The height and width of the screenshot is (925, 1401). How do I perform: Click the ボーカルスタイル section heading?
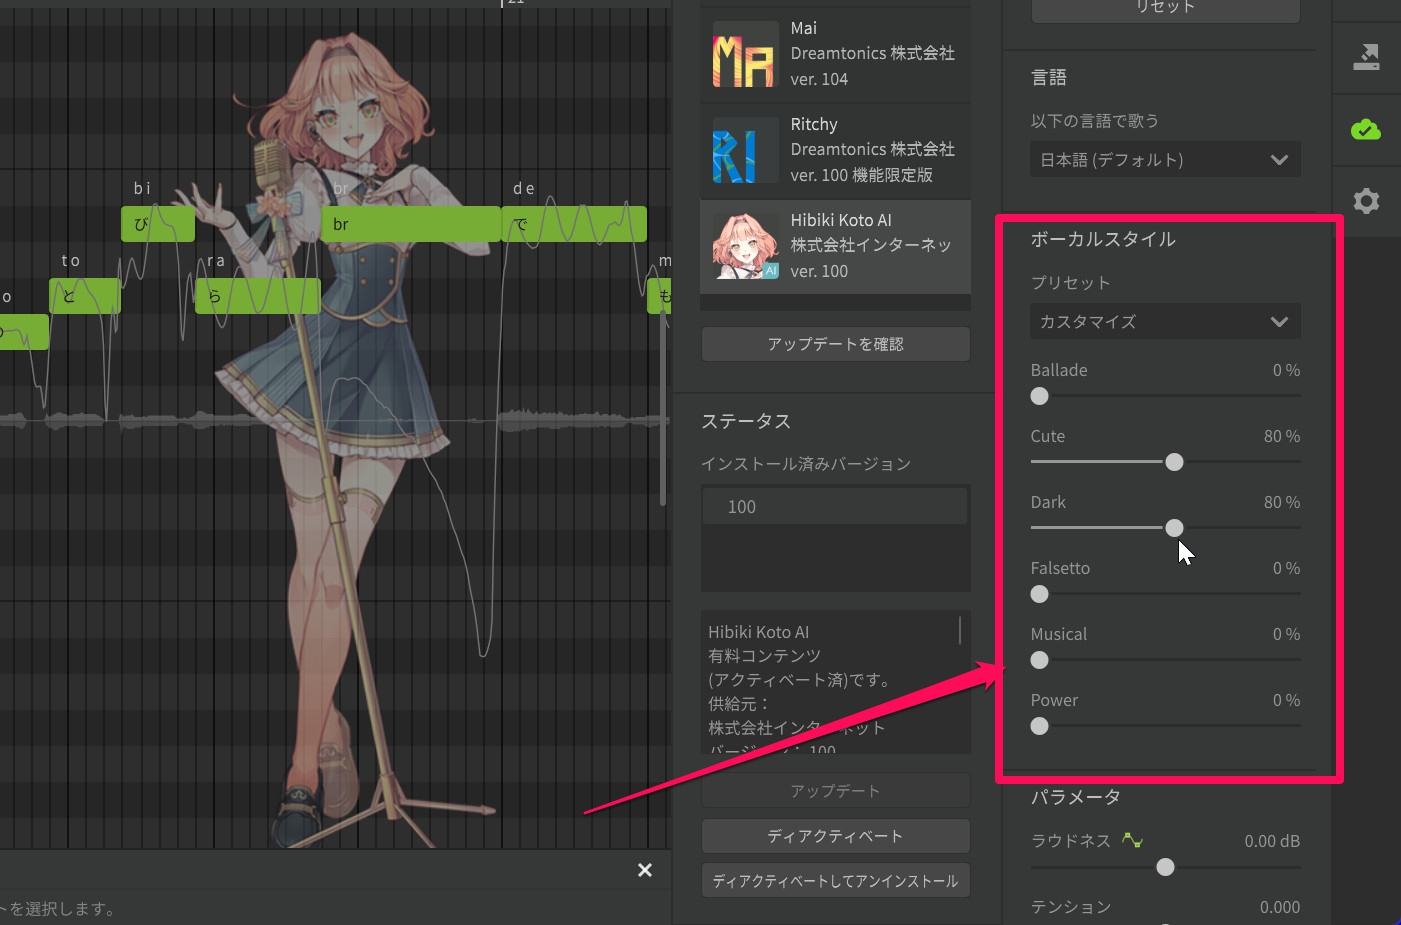(x=1103, y=239)
